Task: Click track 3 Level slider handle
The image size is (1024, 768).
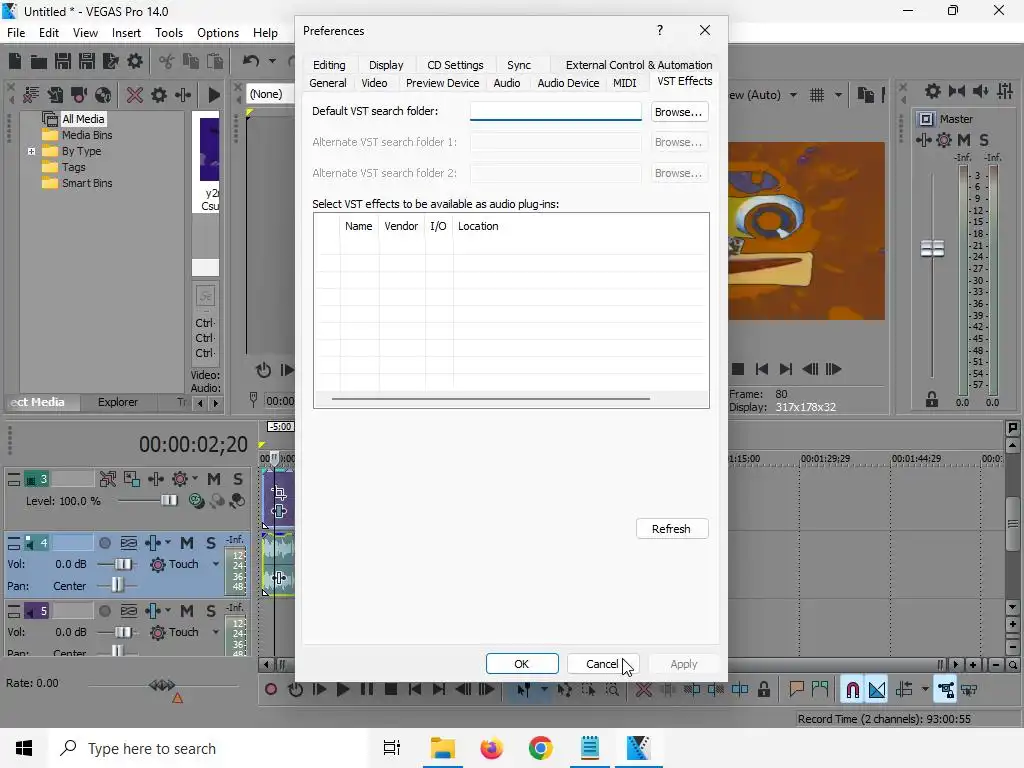Action: (x=168, y=500)
